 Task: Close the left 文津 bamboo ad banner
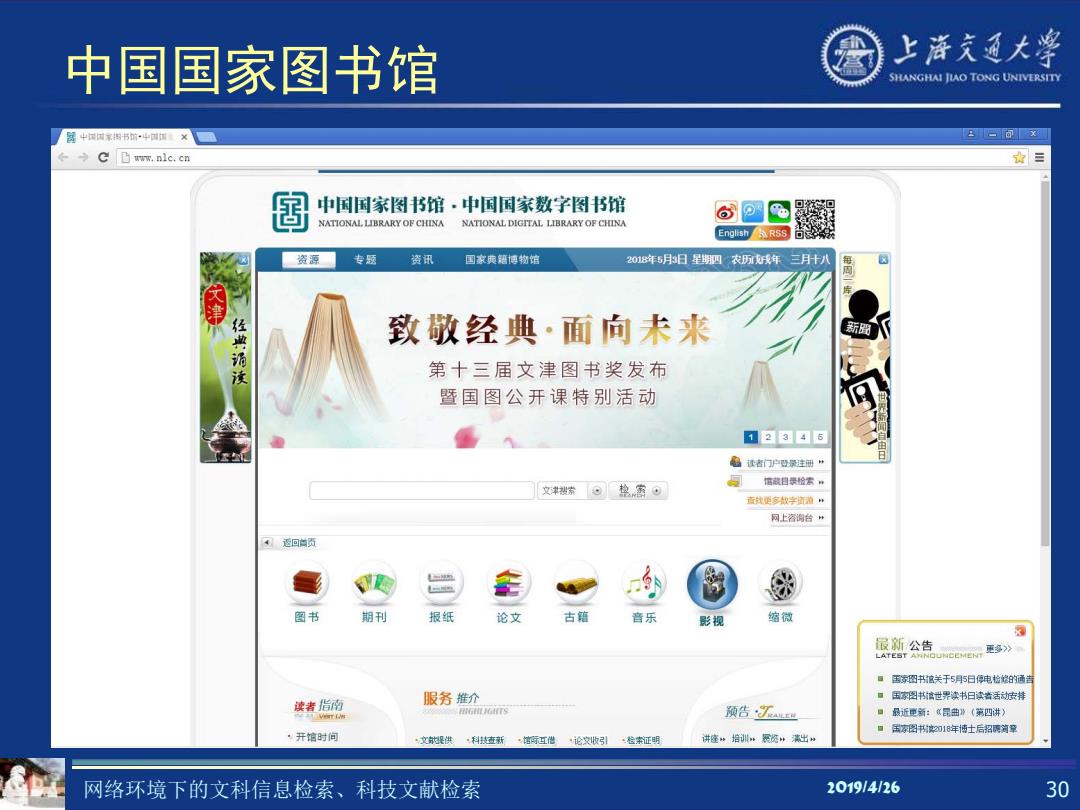242,260
